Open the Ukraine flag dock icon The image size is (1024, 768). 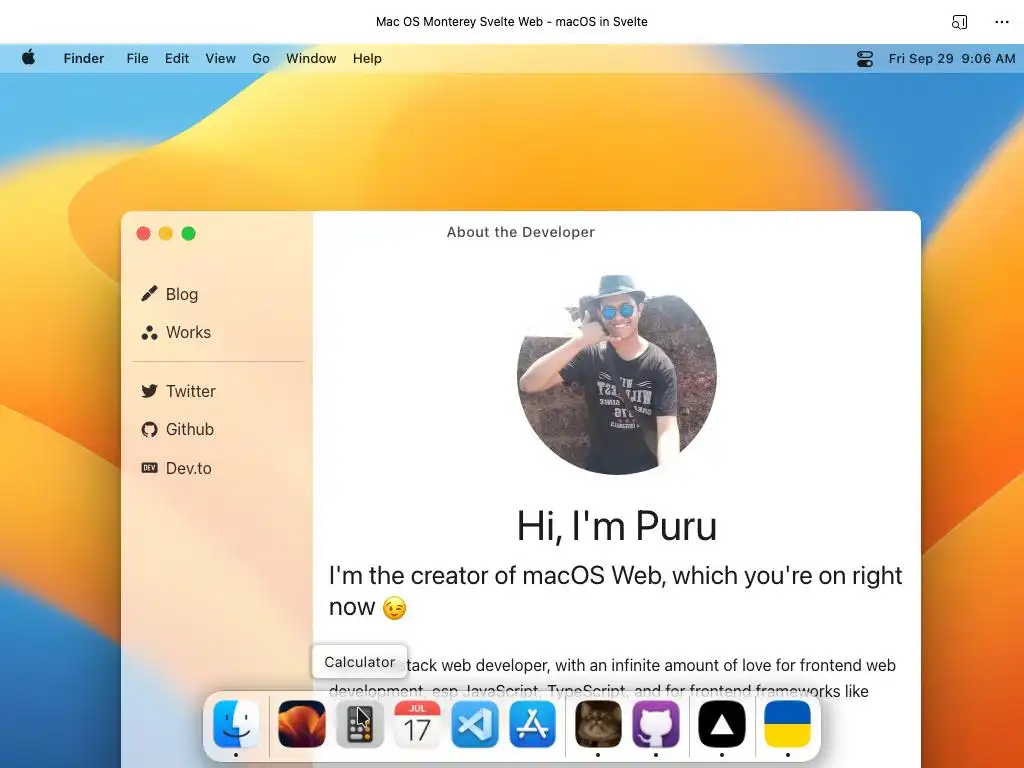click(x=788, y=724)
